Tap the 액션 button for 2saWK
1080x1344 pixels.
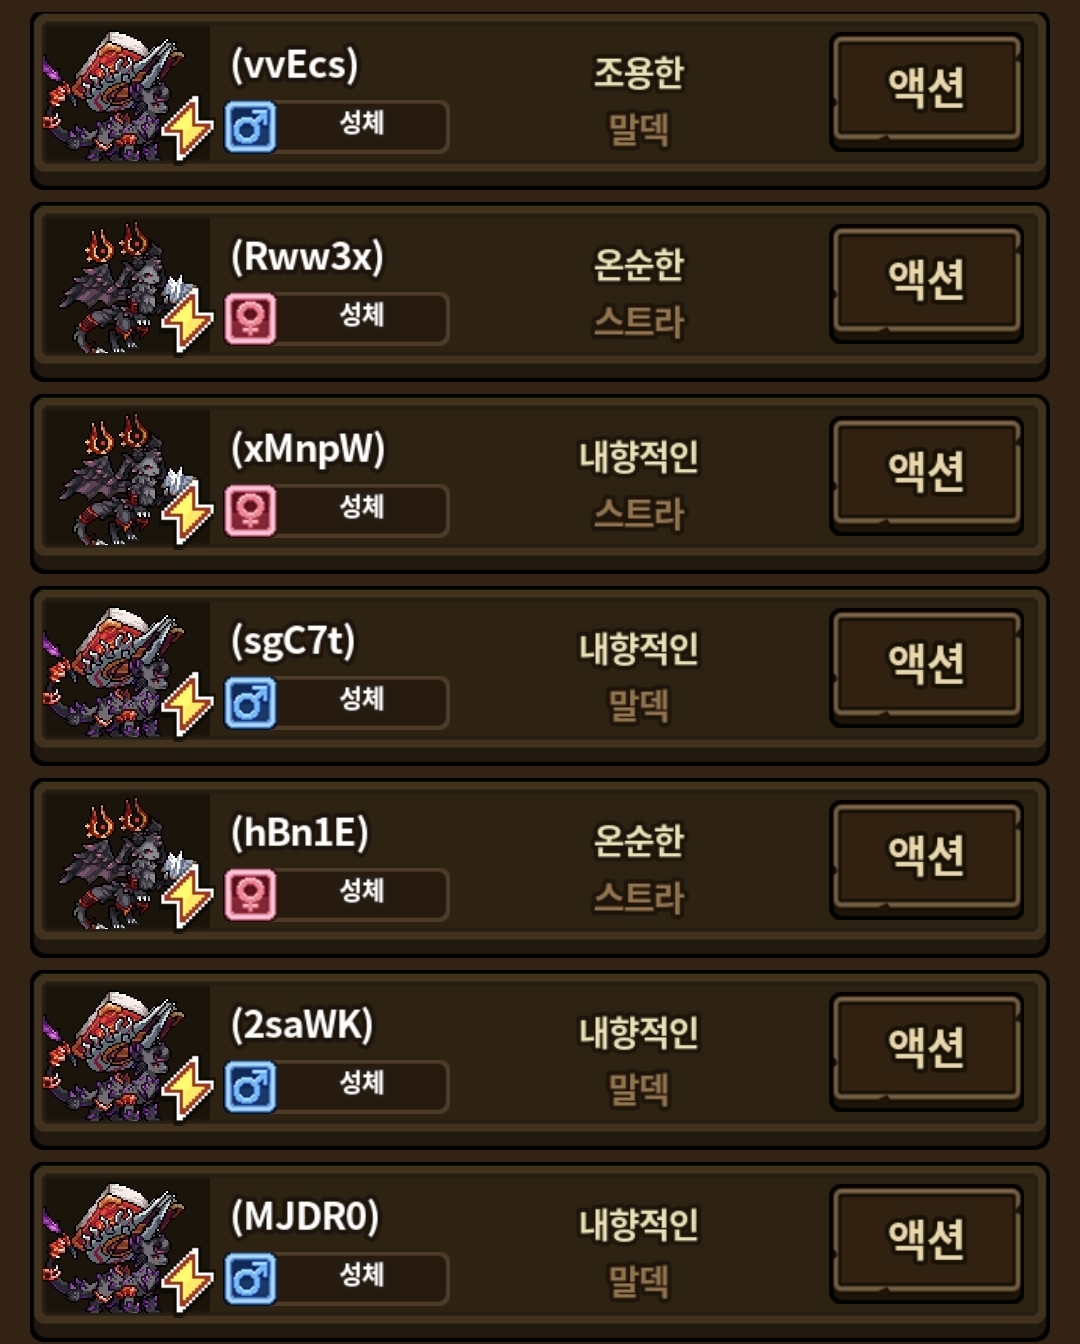tap(926, 1051)
